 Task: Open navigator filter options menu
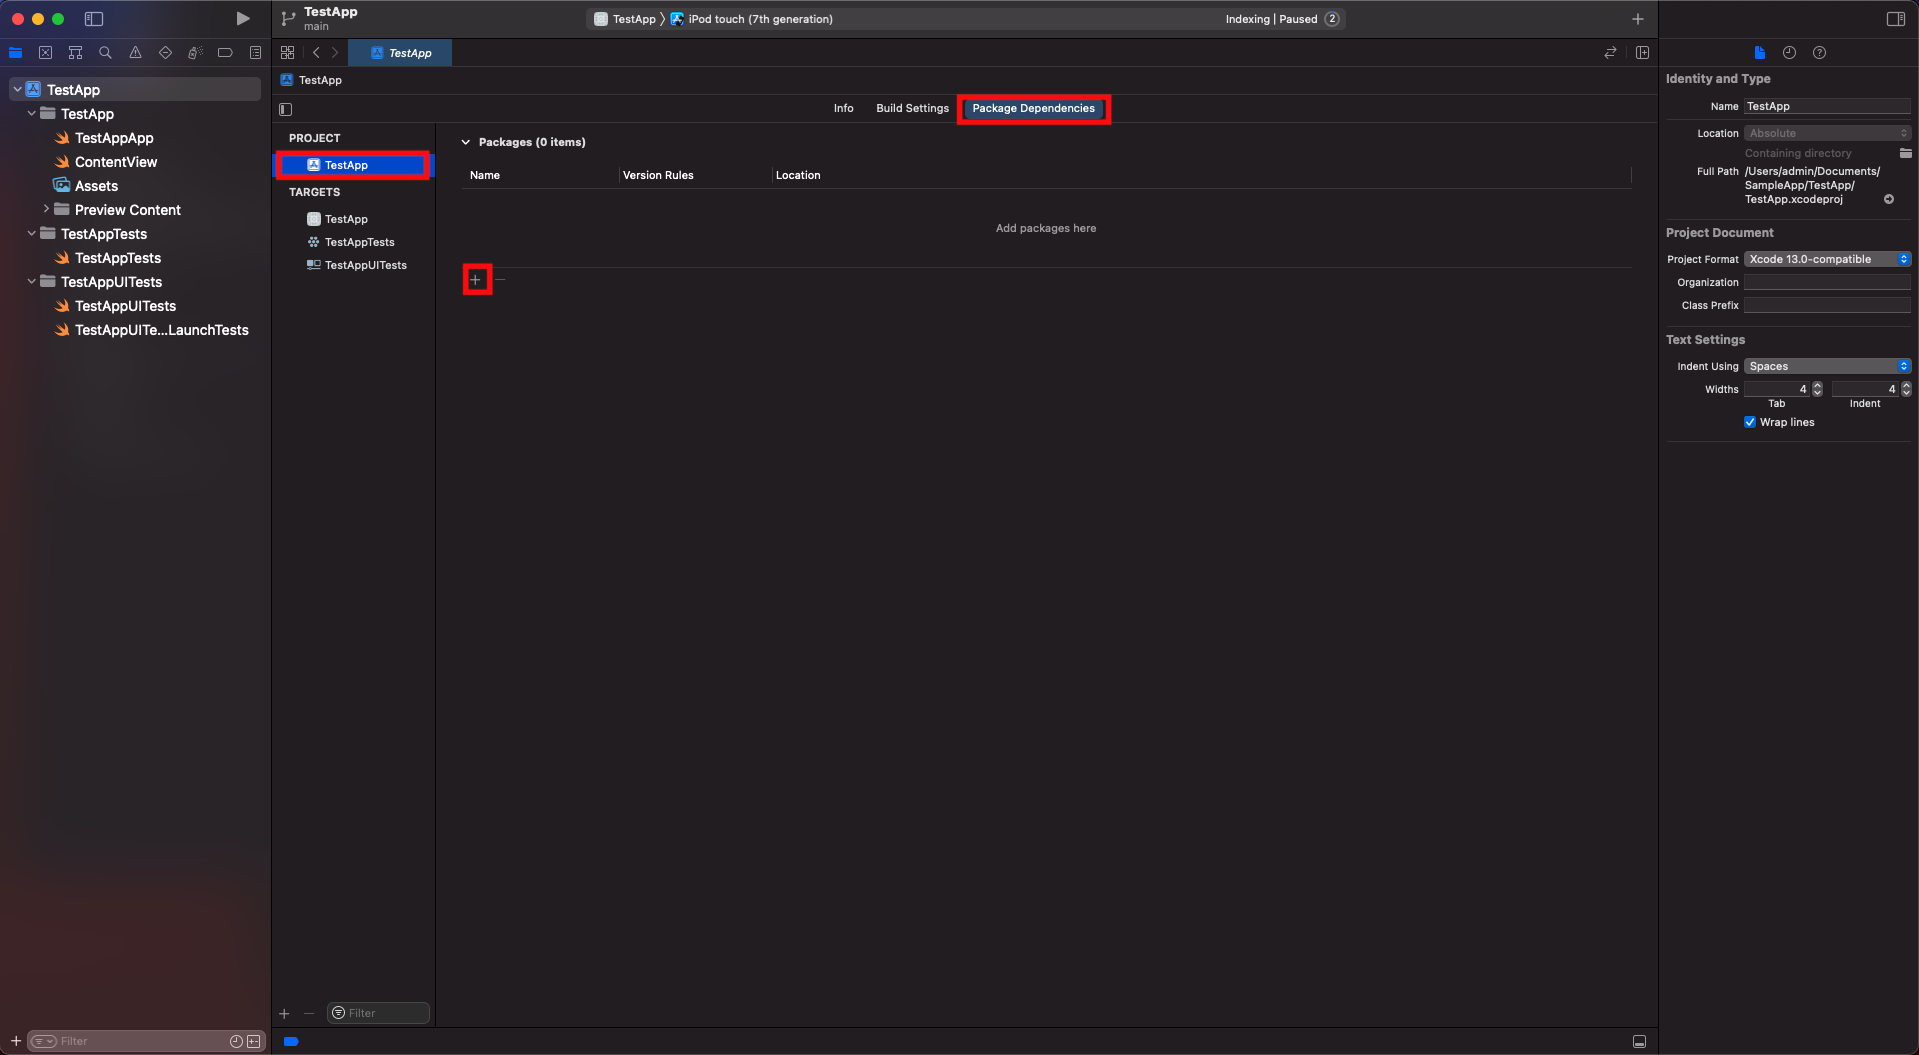pyautogui.click(x=44, y=1041)
